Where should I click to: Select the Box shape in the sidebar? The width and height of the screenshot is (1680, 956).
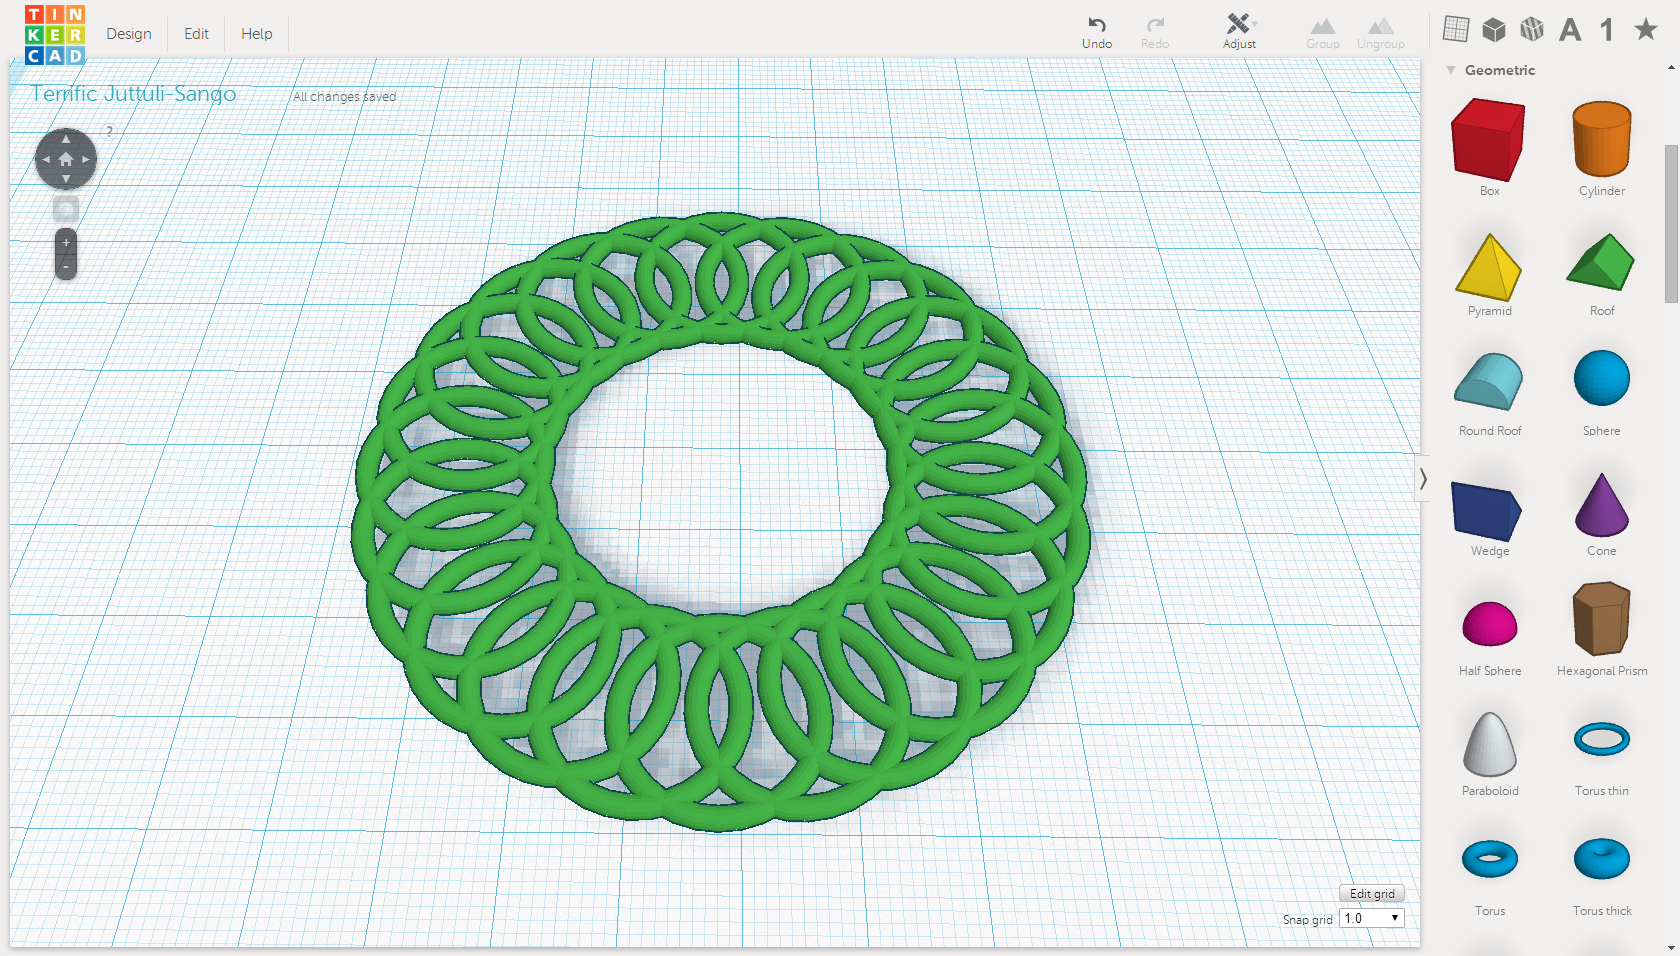coord(1489,141)
